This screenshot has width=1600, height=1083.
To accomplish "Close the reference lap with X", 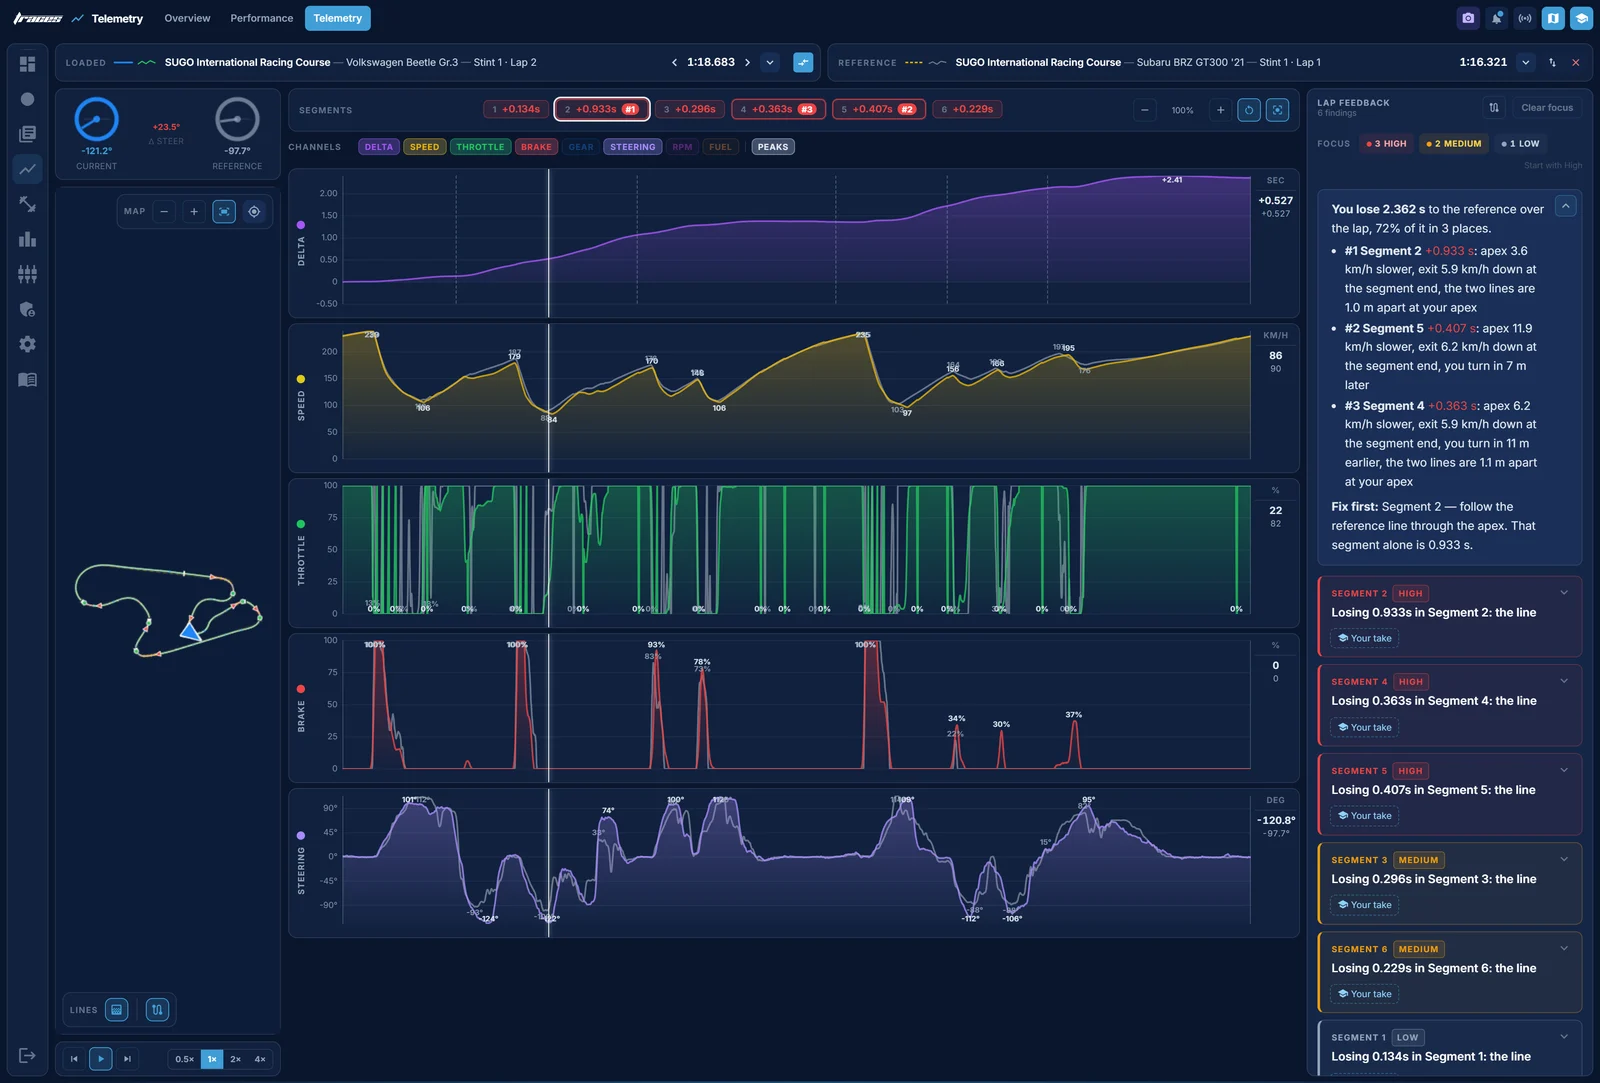I will (1576, 62).
